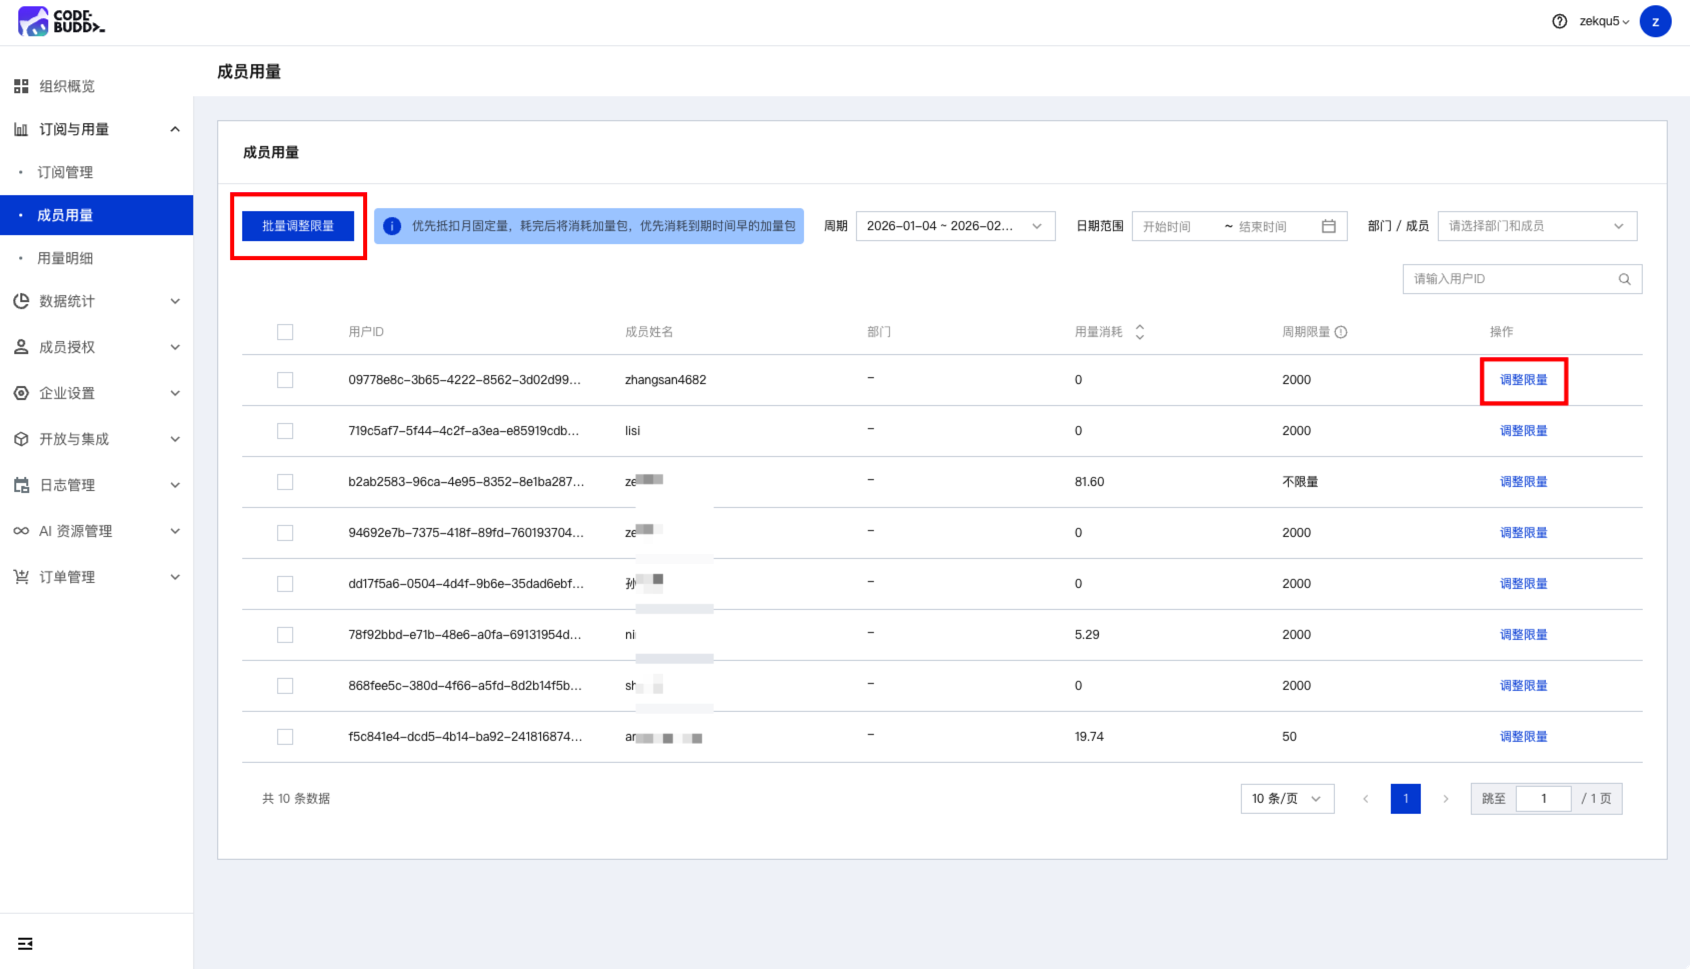Open the 部门/成员 selection dropdown
Viewport: 1690px width, 969px height.
tap(1536, 226)
